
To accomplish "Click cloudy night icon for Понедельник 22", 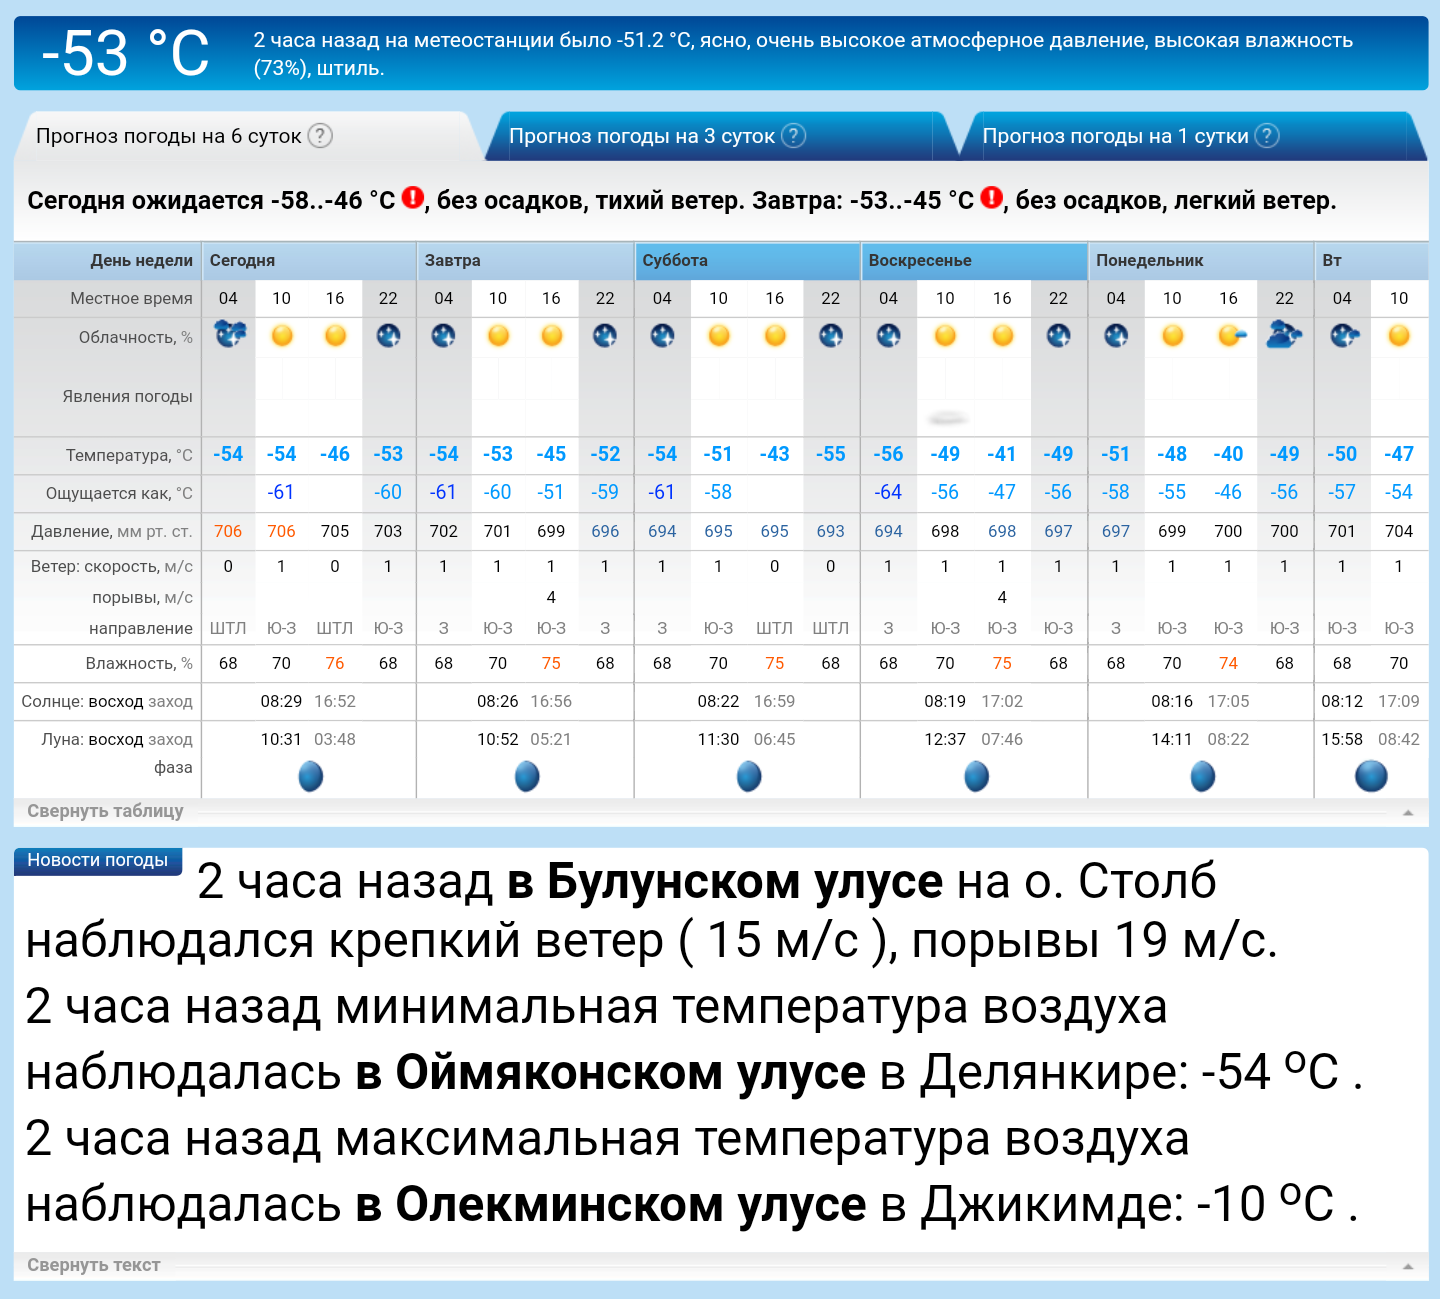I will click(1284, 334).
